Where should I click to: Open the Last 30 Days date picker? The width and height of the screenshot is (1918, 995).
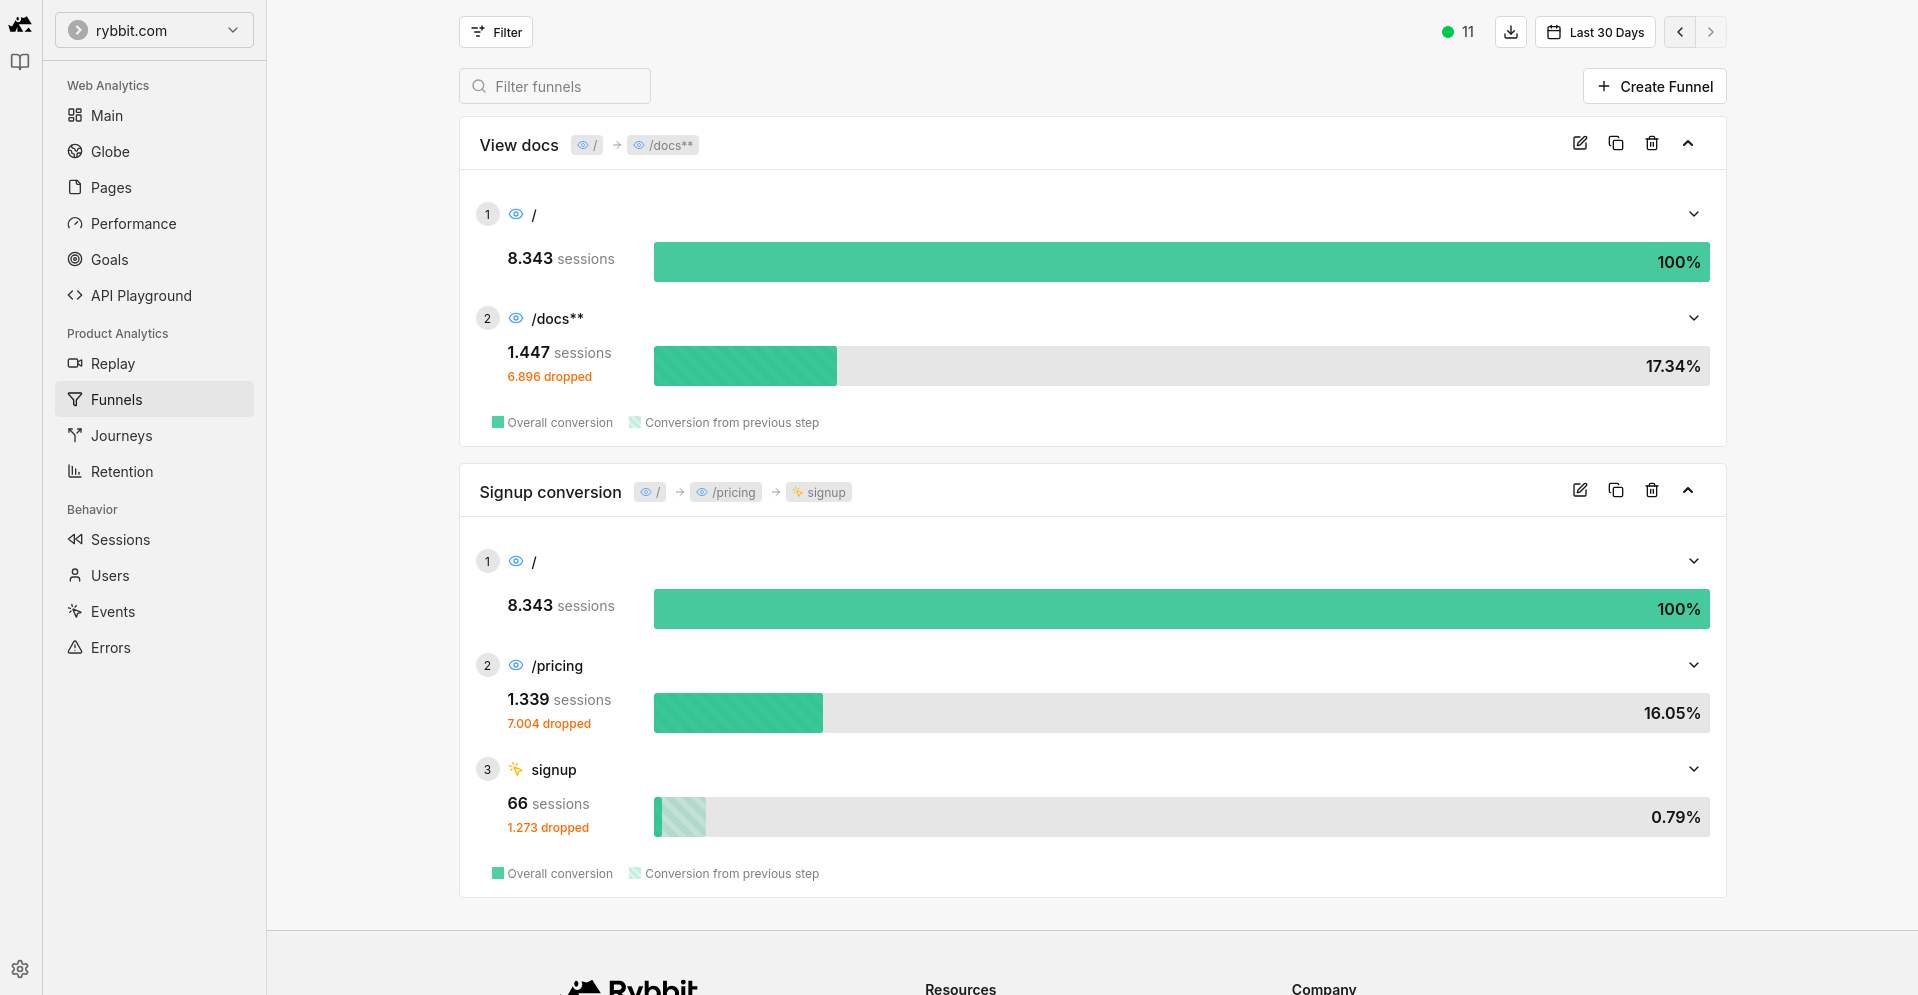click(x=1595, y=31)
